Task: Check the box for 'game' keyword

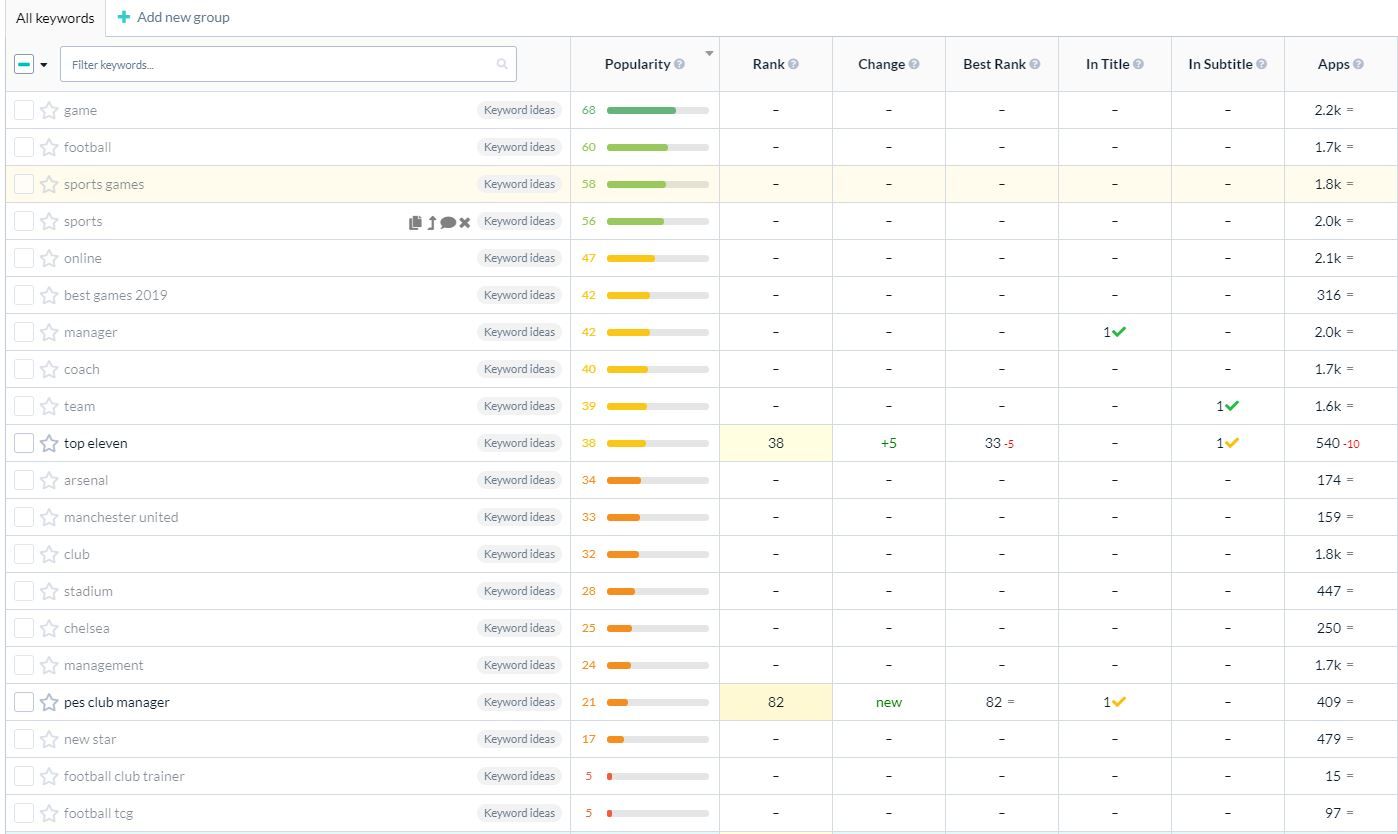Action: (24, 110)
